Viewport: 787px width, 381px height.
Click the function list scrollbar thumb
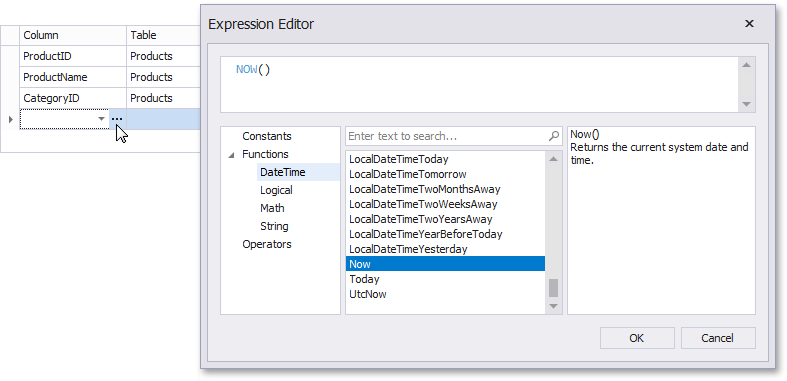click(x=553, y=288)
